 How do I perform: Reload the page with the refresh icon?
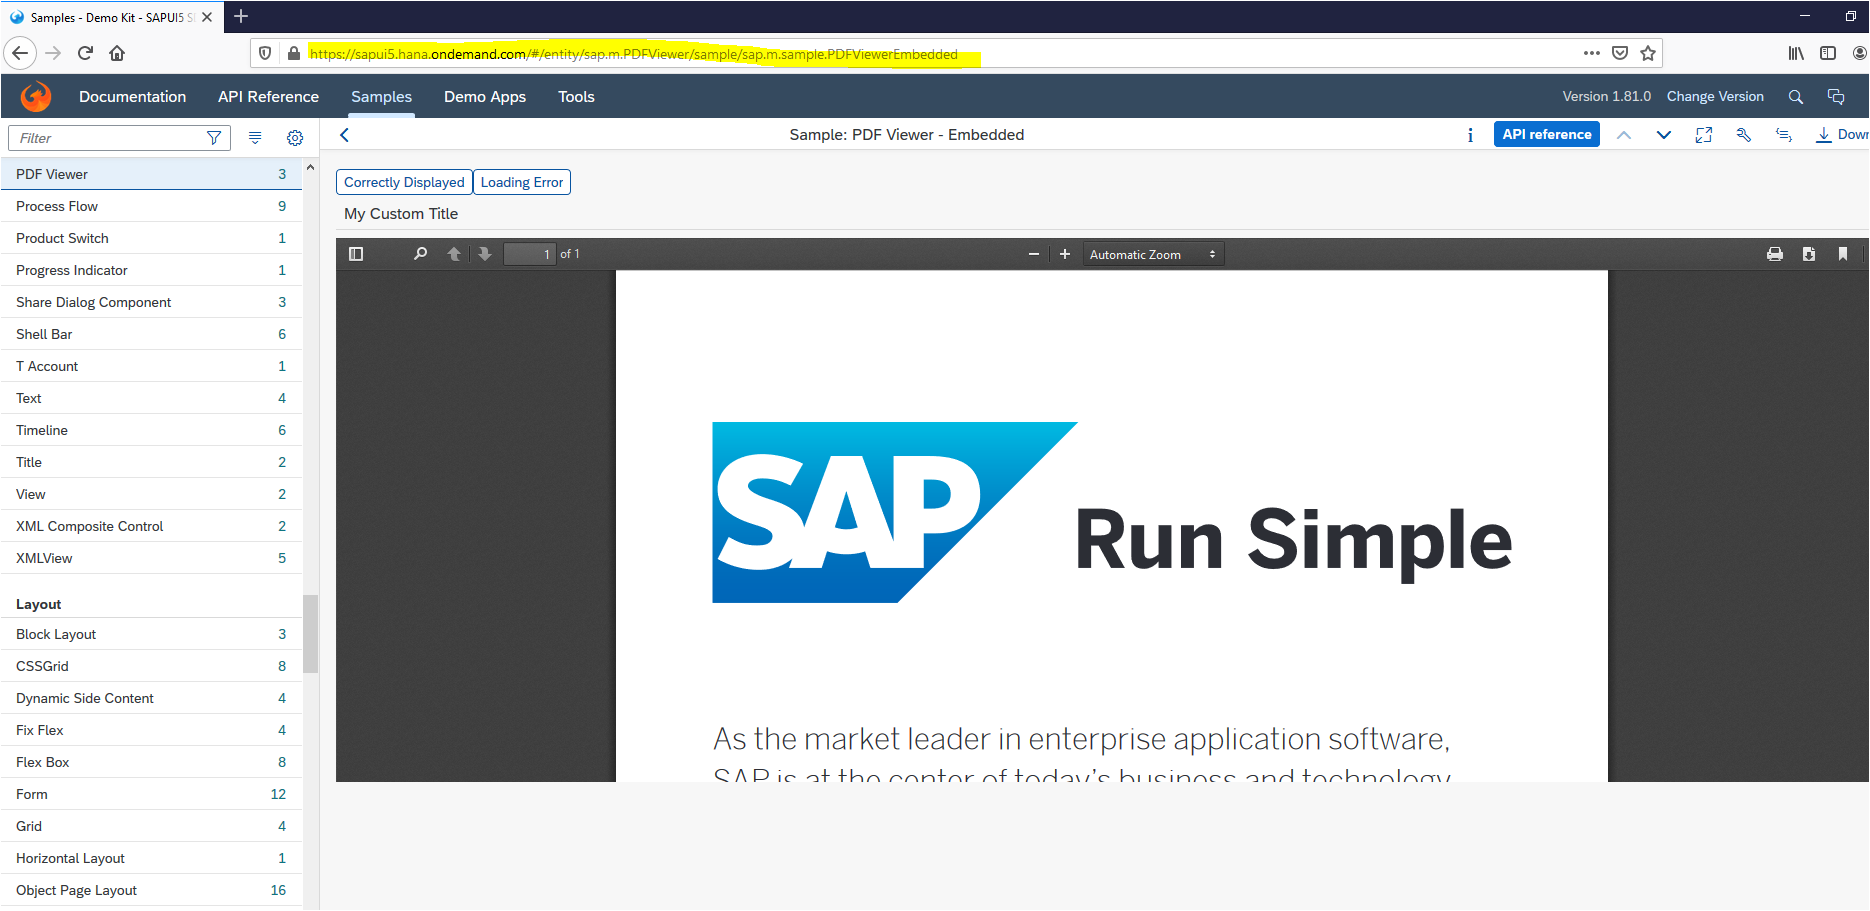click(85, 53)
